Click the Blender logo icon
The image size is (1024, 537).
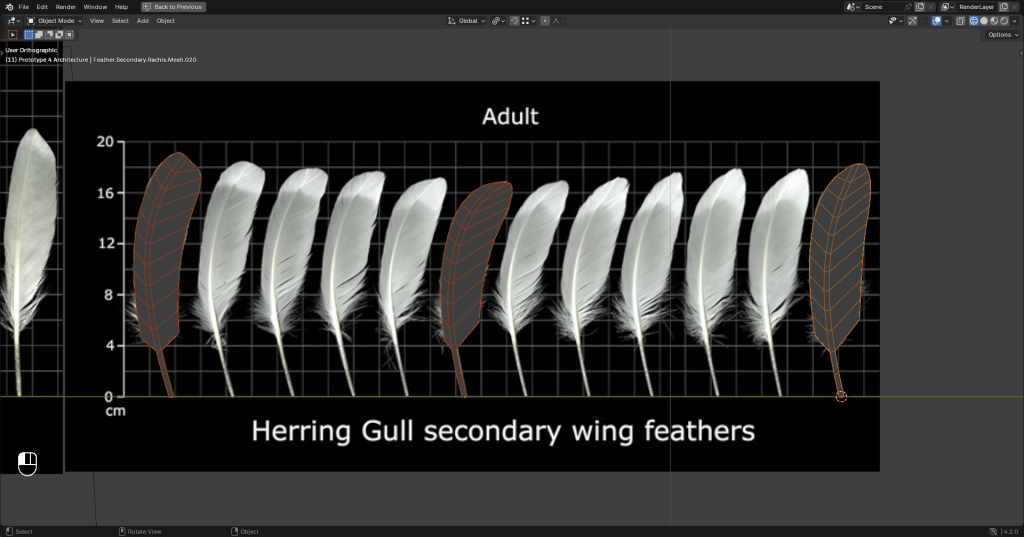coord(9,7)
